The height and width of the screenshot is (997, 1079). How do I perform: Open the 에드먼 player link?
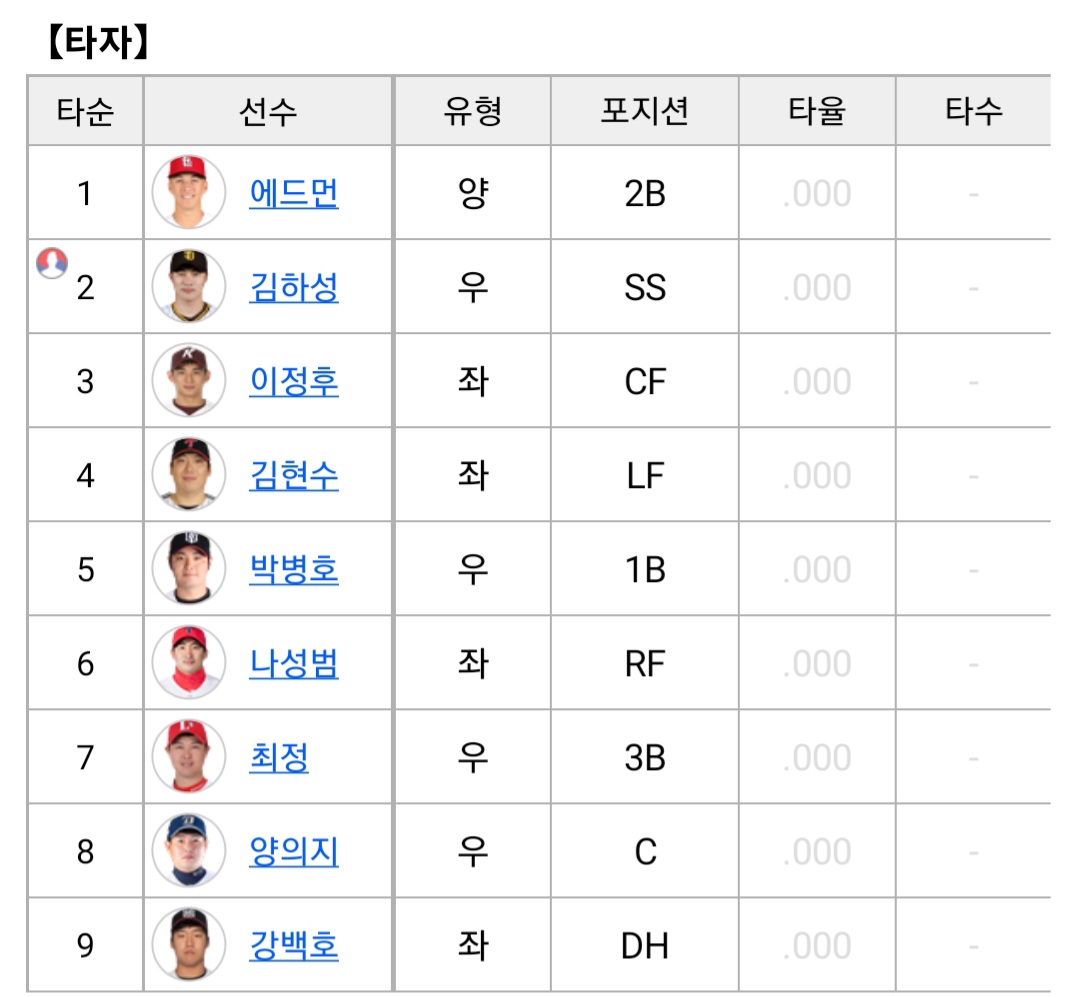[294, 193]
